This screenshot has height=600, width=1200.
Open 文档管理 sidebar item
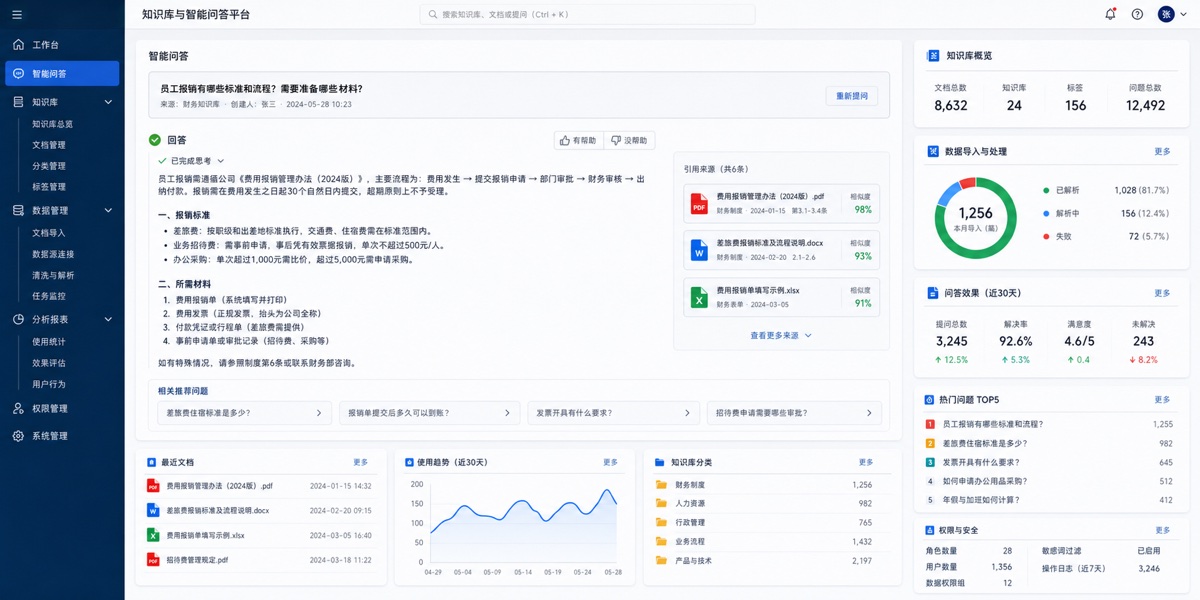coord(49,145)
